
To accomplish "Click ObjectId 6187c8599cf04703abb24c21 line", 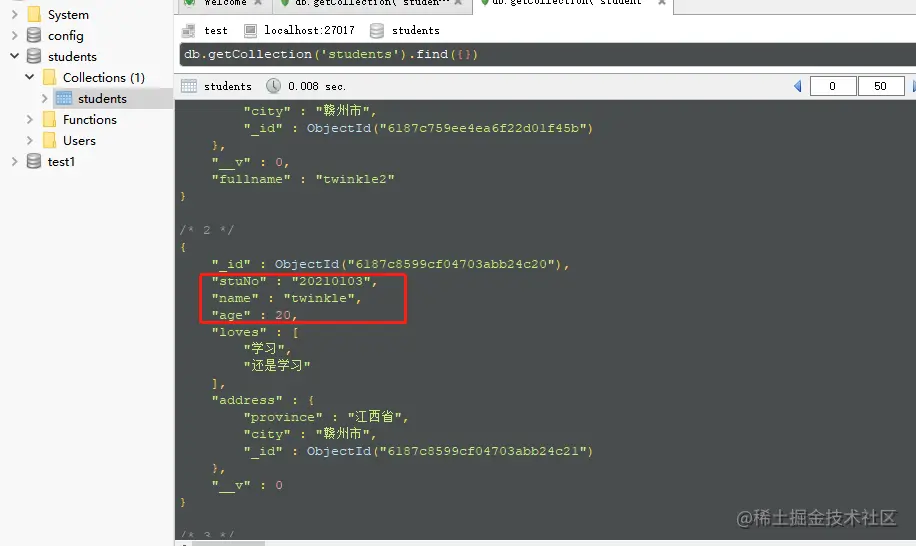I will (418, 451).
